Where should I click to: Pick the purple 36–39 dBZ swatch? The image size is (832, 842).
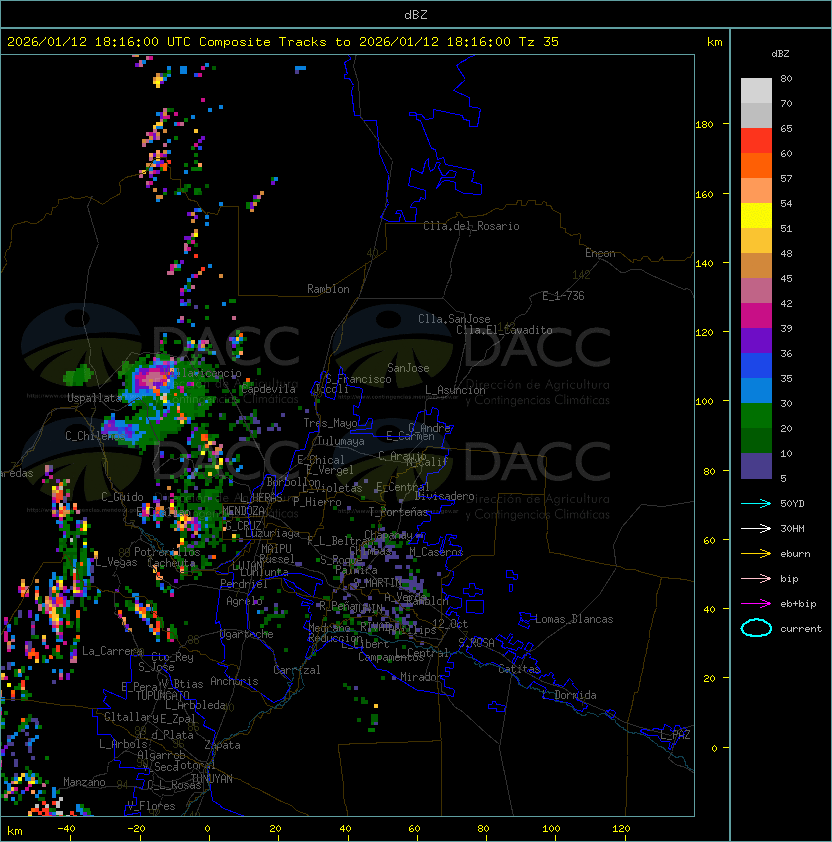[756, 340]
